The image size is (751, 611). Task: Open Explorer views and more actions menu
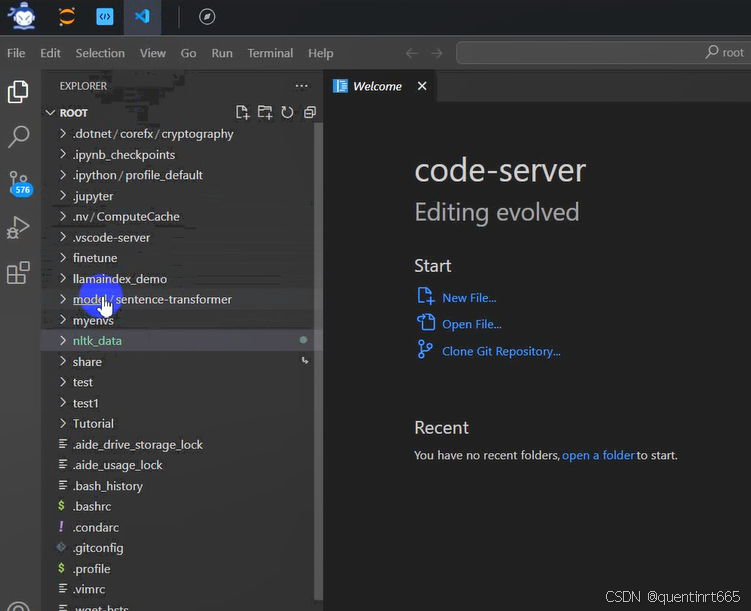301,86
